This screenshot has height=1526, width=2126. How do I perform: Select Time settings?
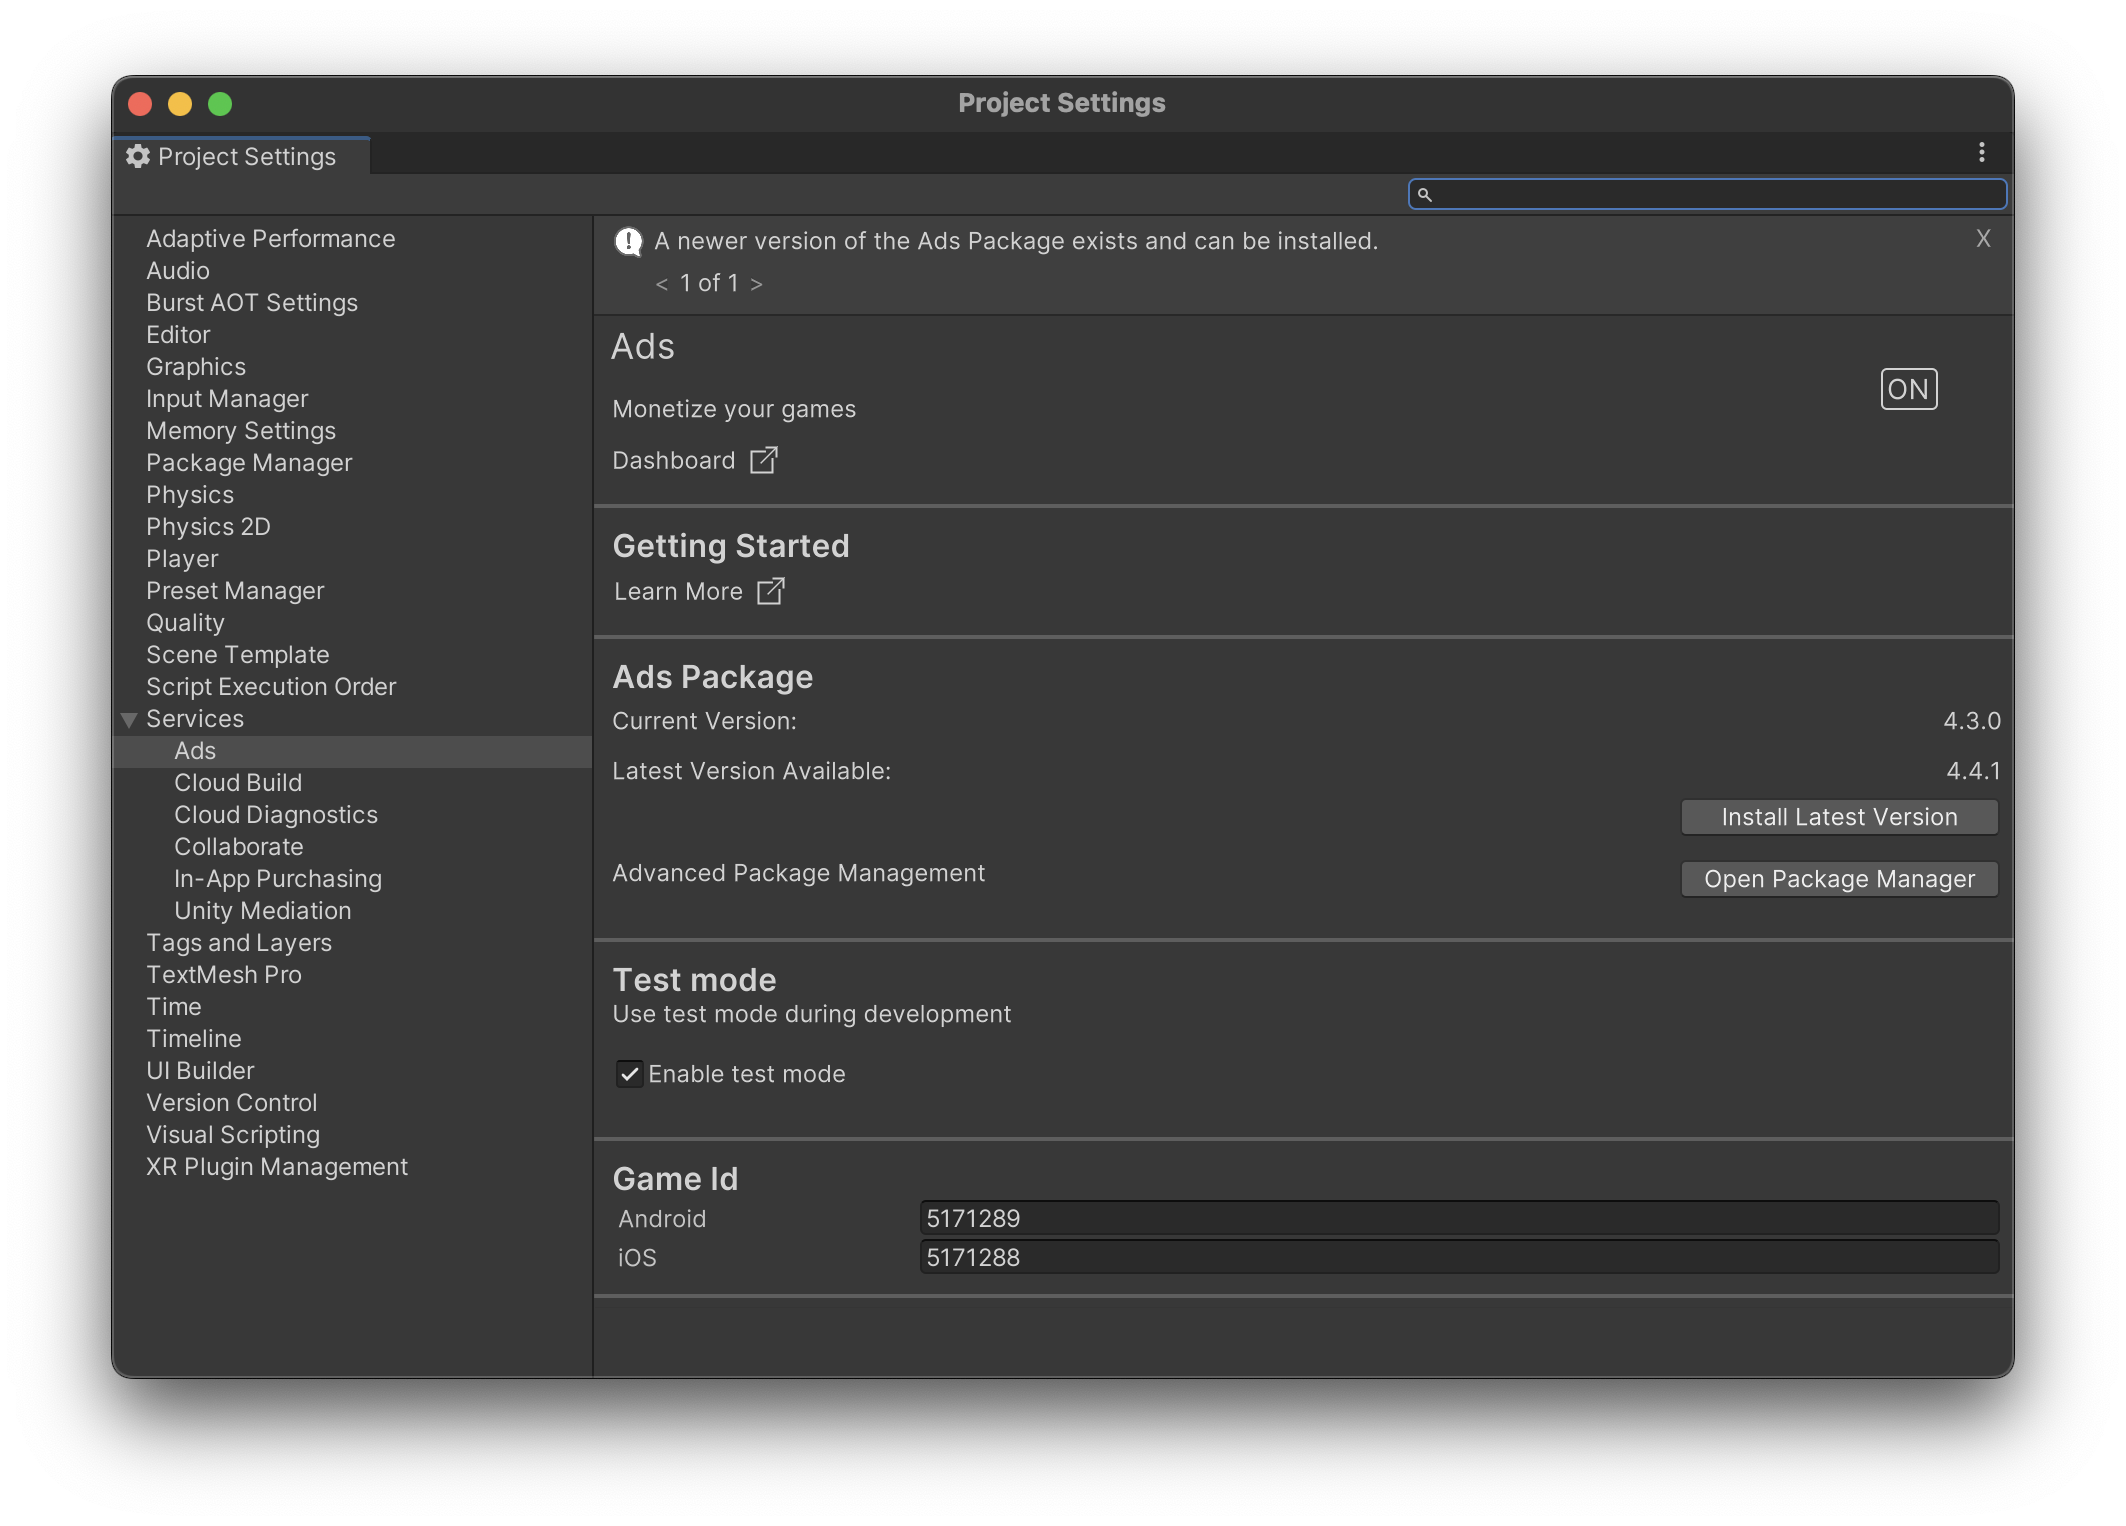[174, 1006]
